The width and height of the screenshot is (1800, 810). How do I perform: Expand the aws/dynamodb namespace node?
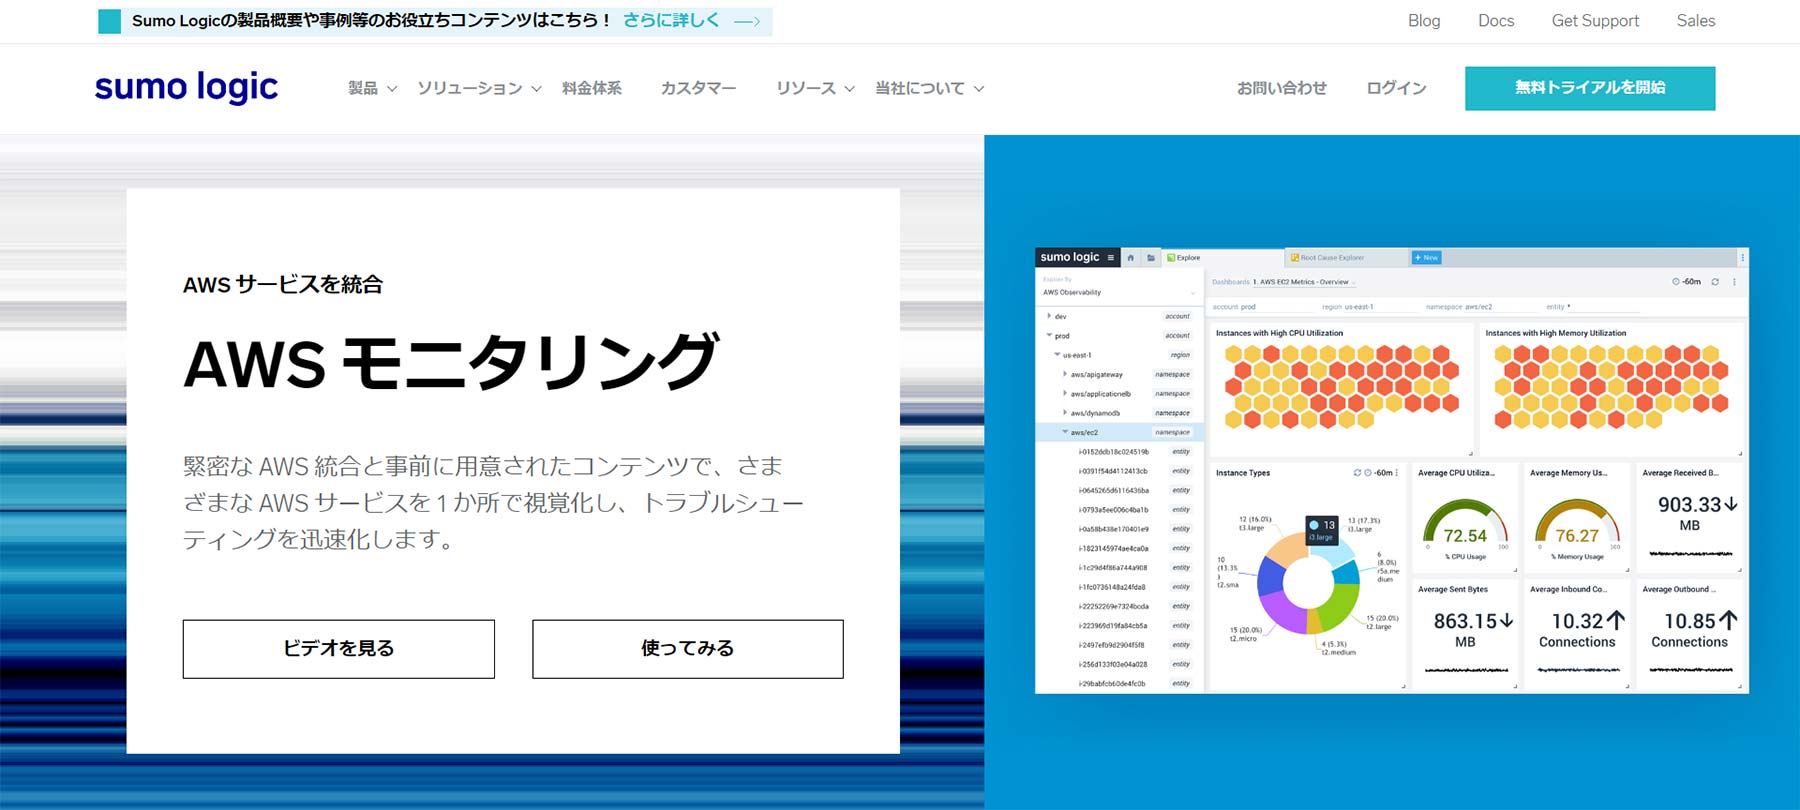tap(1065, 412)
